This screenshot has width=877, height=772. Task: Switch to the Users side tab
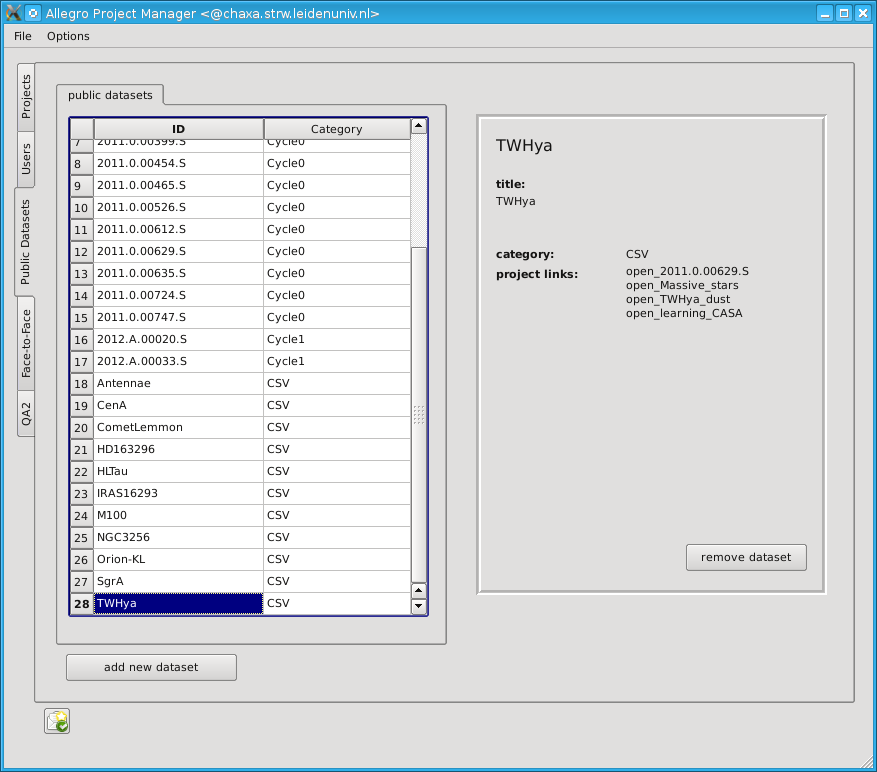[26, 158]
